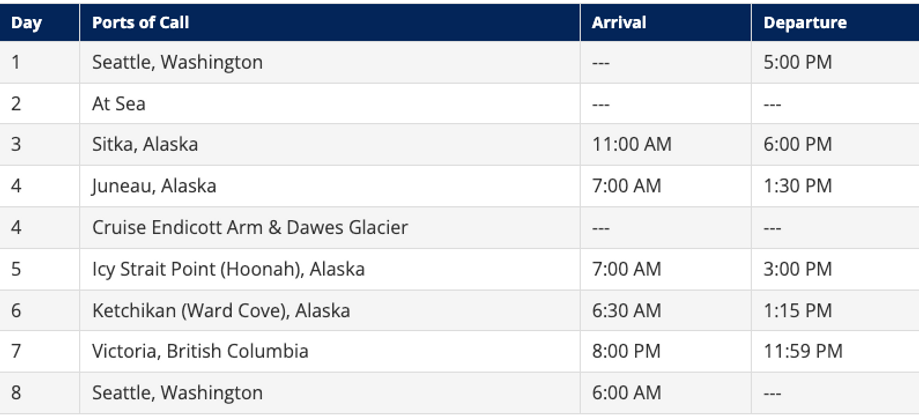Click the 5:00 PM Seattle departure time

798,62
